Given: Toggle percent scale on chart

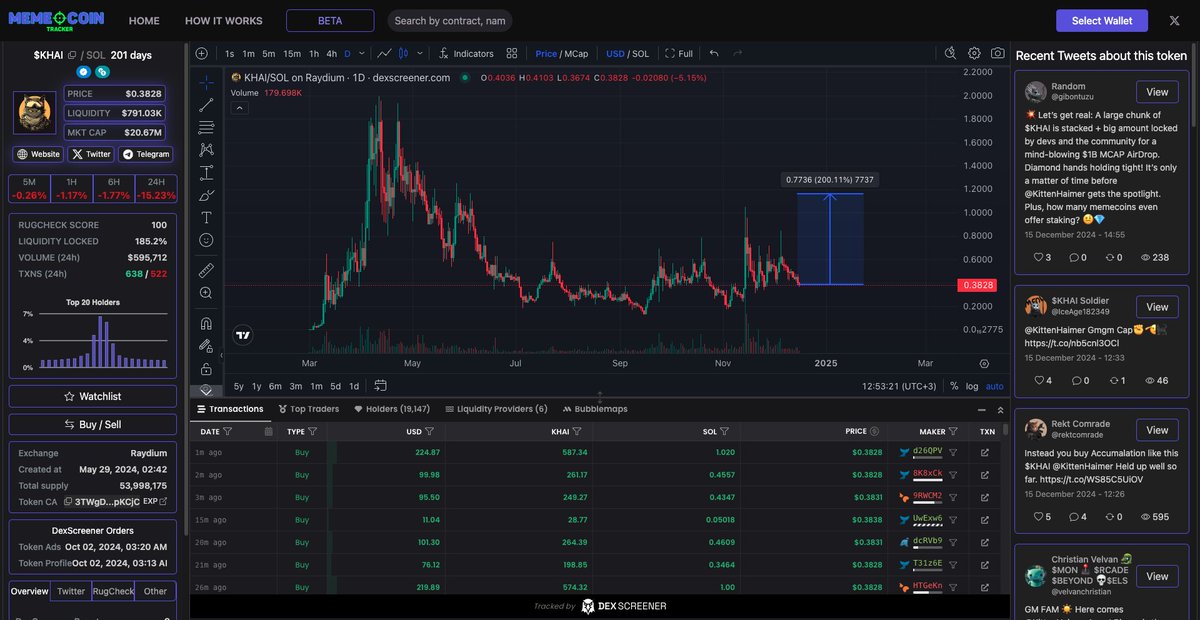Looking at the screenshot, I should 954,386.
